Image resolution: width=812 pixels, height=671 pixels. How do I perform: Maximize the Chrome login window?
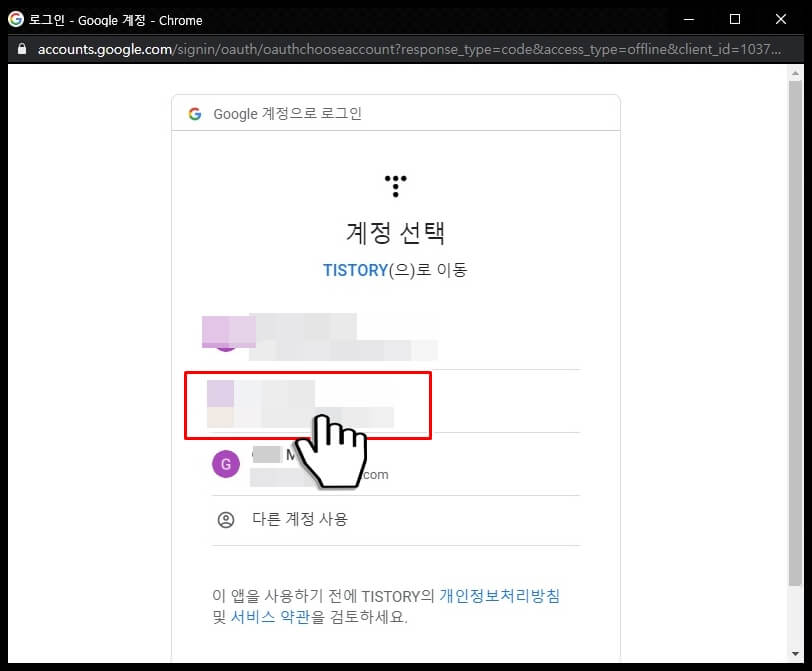[x=735, y=19]
